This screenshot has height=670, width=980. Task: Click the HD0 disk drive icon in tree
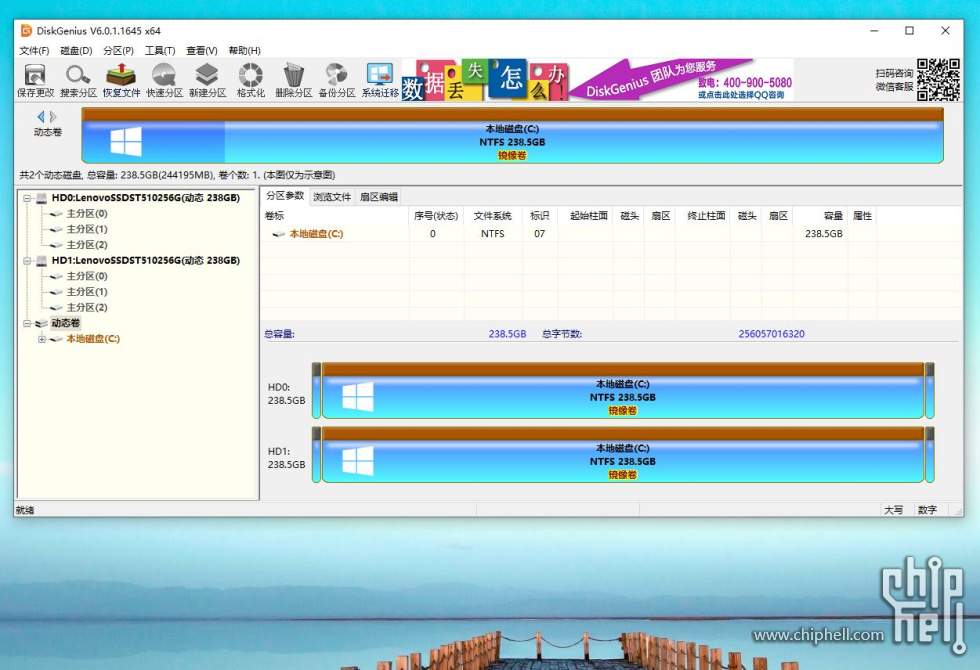[42, 198]
